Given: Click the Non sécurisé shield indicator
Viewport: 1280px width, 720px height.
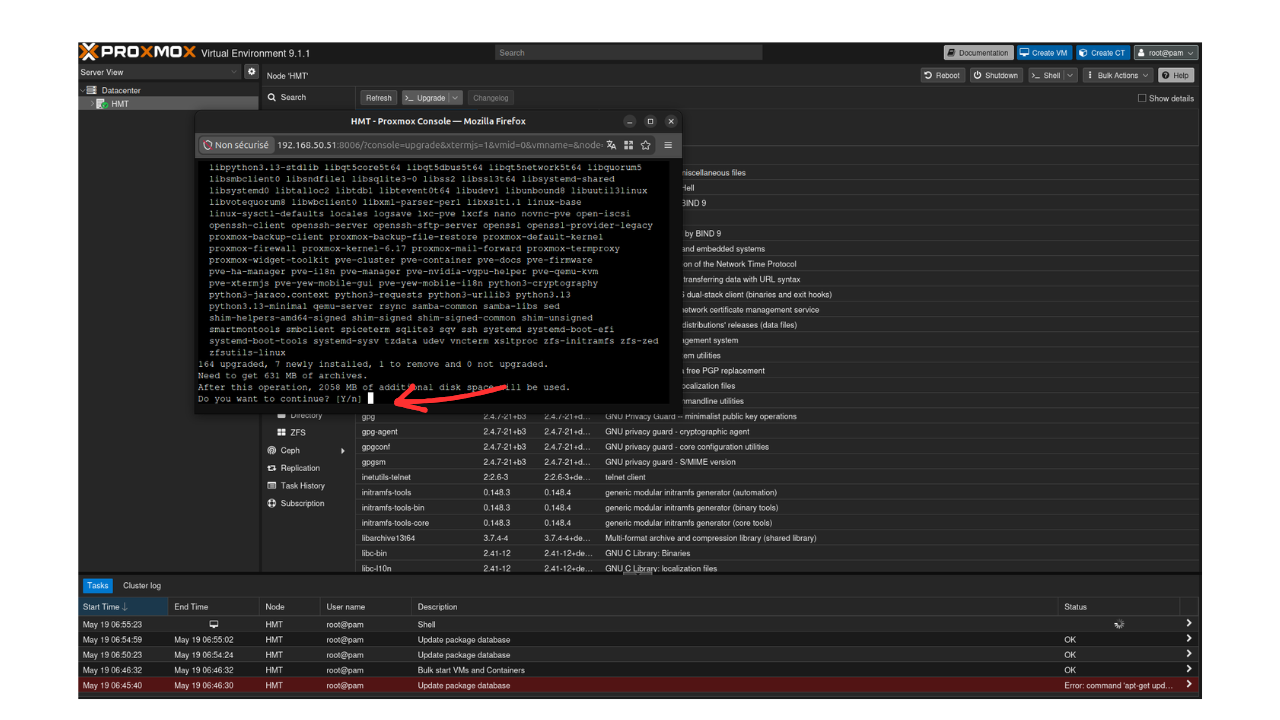Looking at the screenshot, I should (x=236, y=145).
